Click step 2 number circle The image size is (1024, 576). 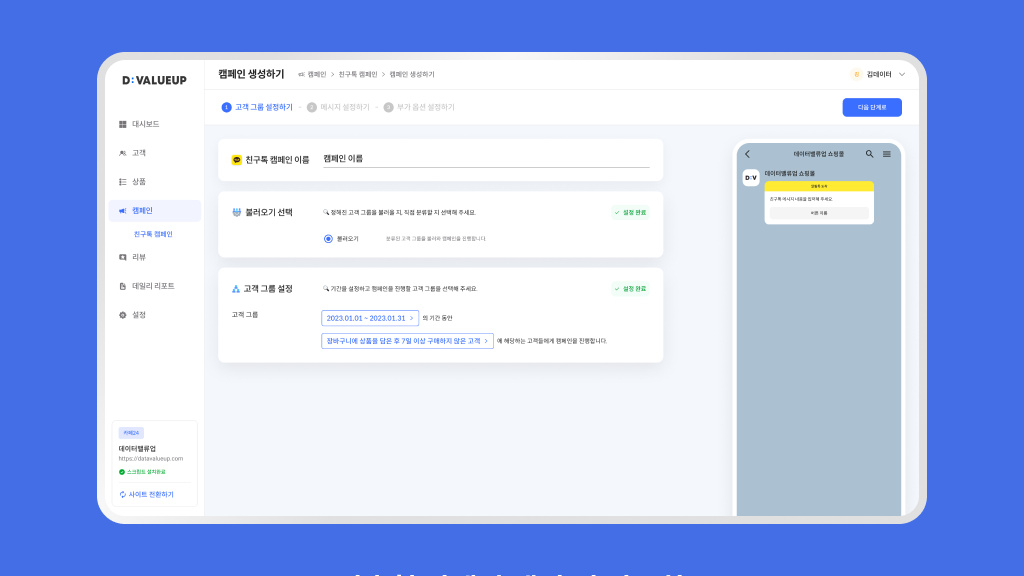[312, 107]
